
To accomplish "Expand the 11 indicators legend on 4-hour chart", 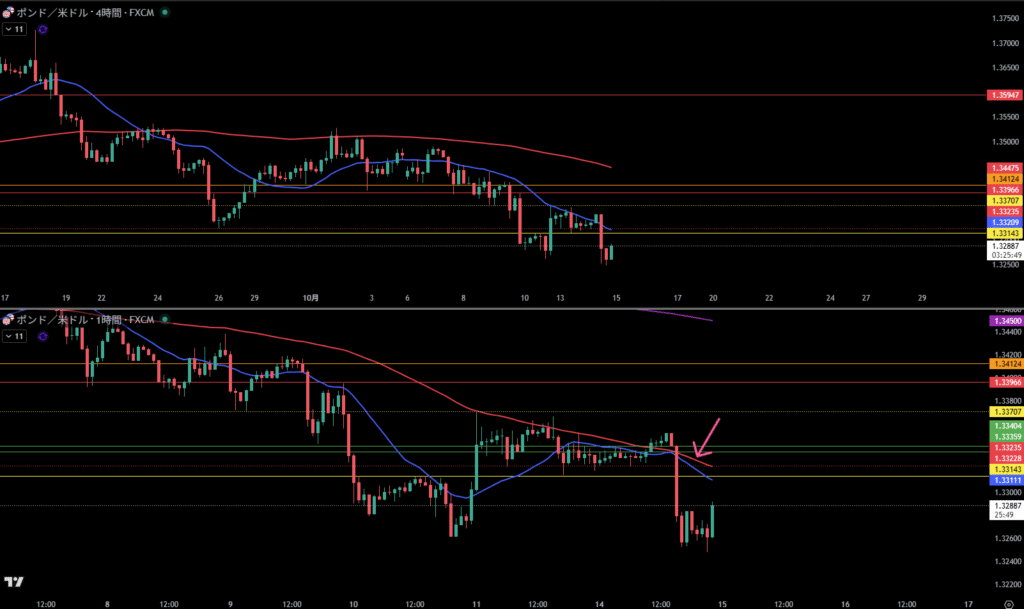I will coord(14,30).
